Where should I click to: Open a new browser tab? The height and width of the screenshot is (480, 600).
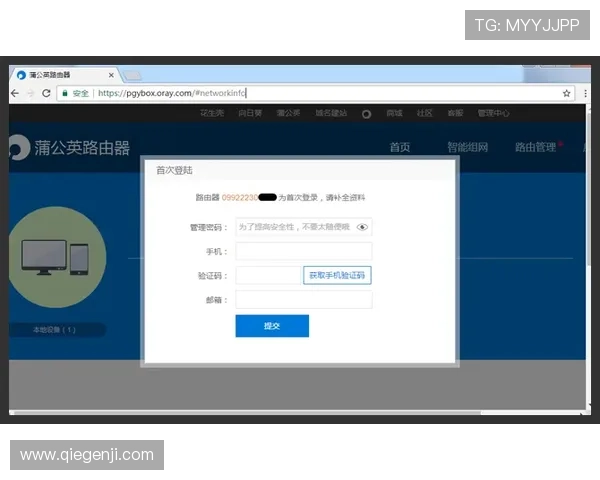point(133,75)
